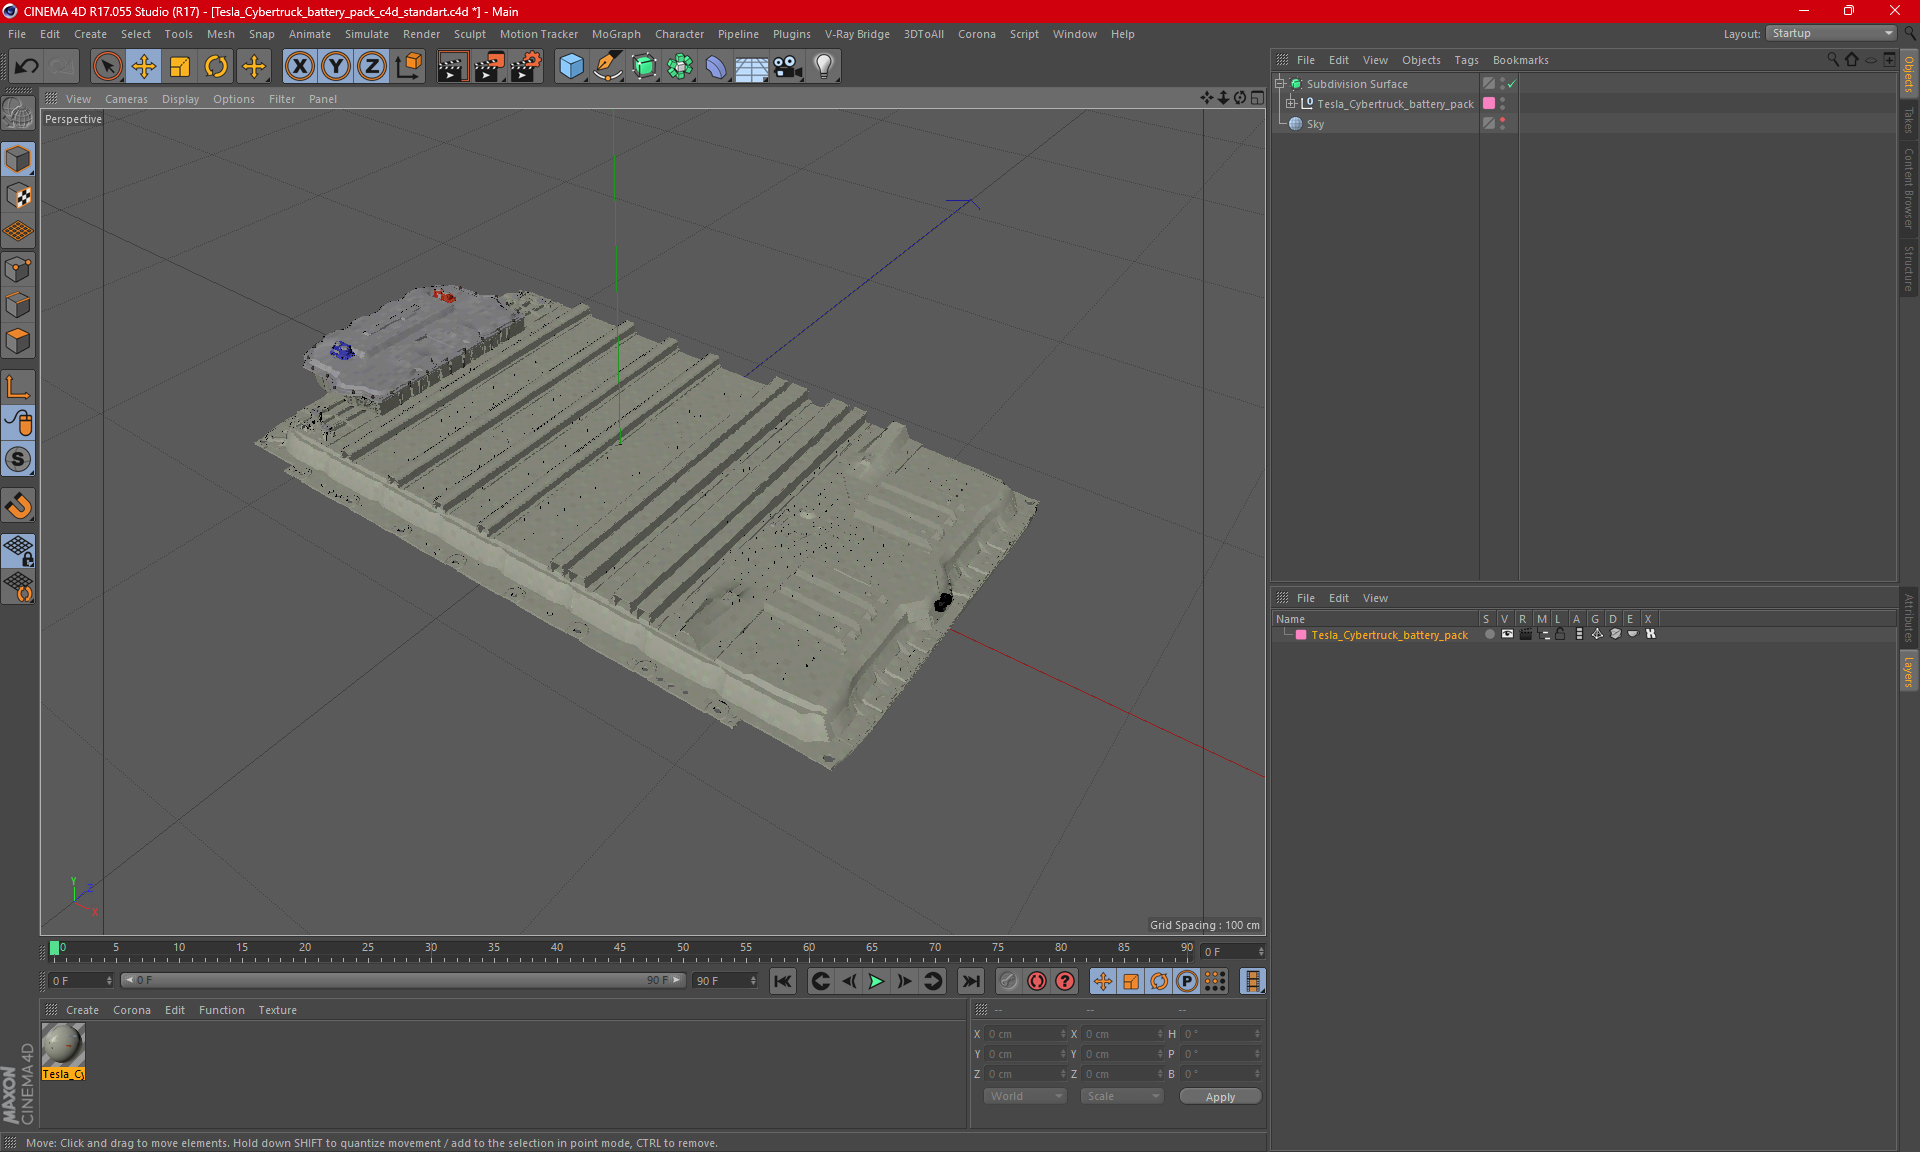Add a Subdivision Surface generator

(x=644, y=67)
